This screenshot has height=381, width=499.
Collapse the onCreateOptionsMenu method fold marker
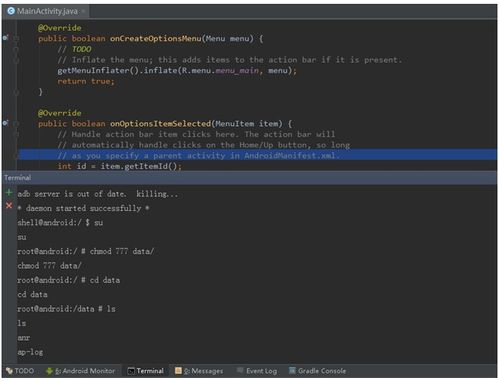[x=16, y=39]
